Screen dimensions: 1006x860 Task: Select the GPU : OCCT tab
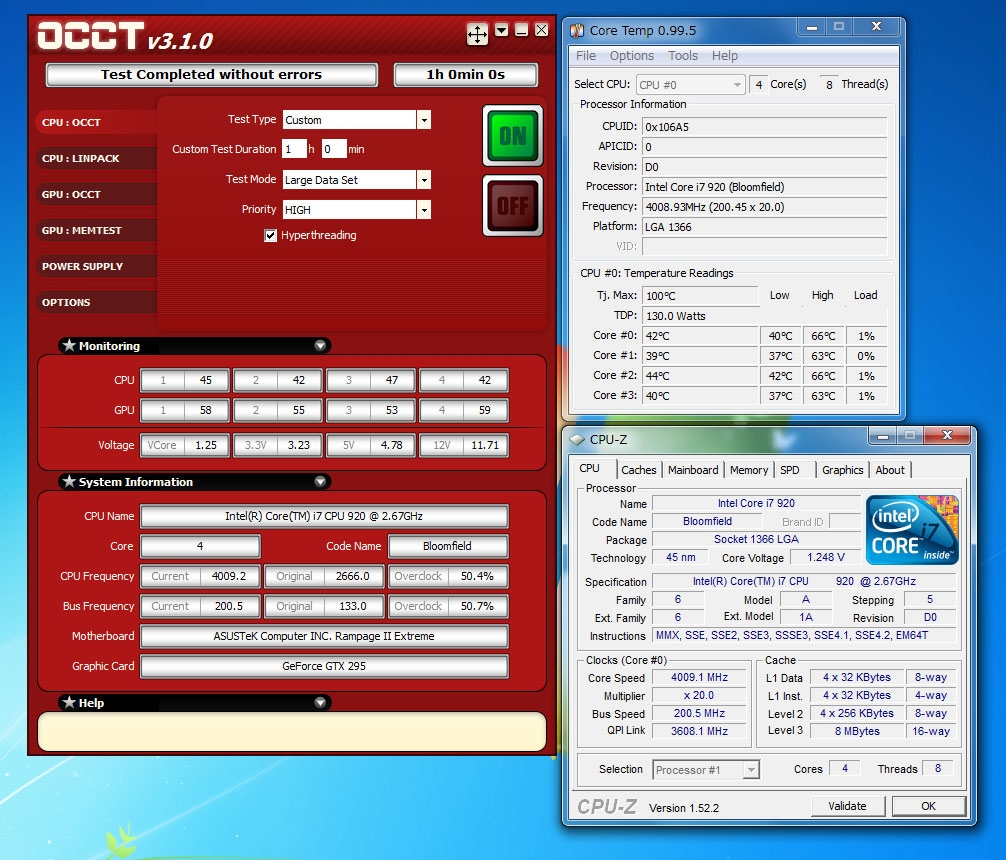point(94,194)
